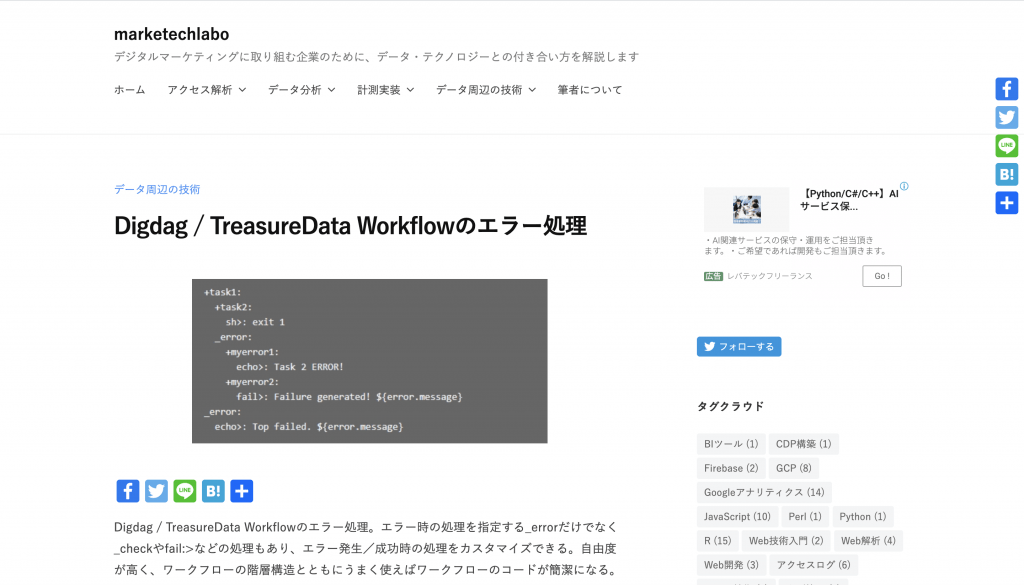The width and height of the screenshot is (1024, 585).
Task: Select アクセスログ (6) tag
Action: 814,565
